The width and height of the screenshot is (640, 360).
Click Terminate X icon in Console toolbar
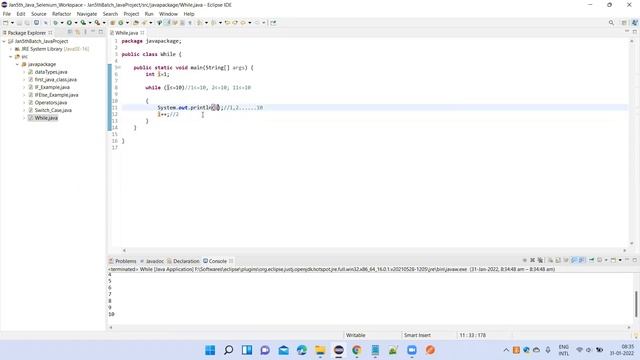coord(532,260)
